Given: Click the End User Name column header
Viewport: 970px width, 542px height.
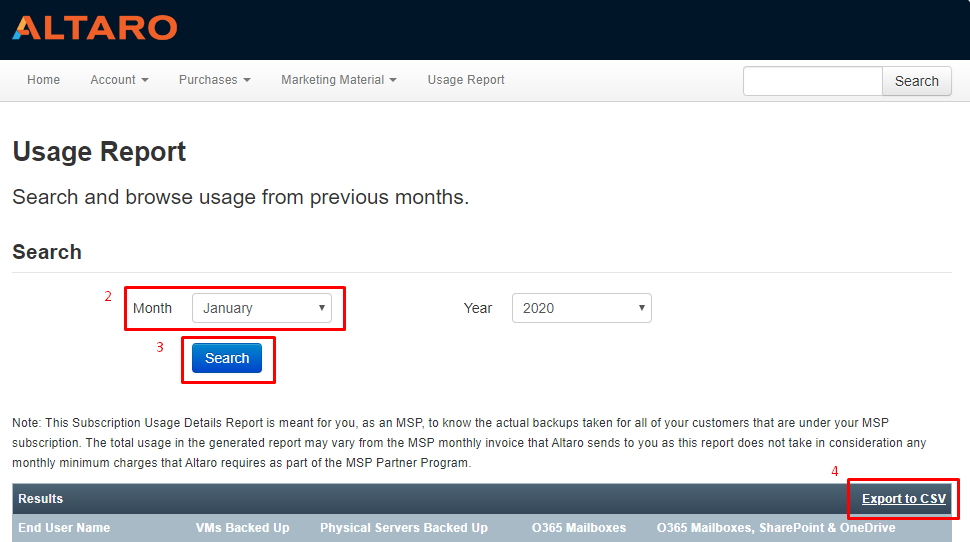Looking at the screenshot, I should (64, 528).
